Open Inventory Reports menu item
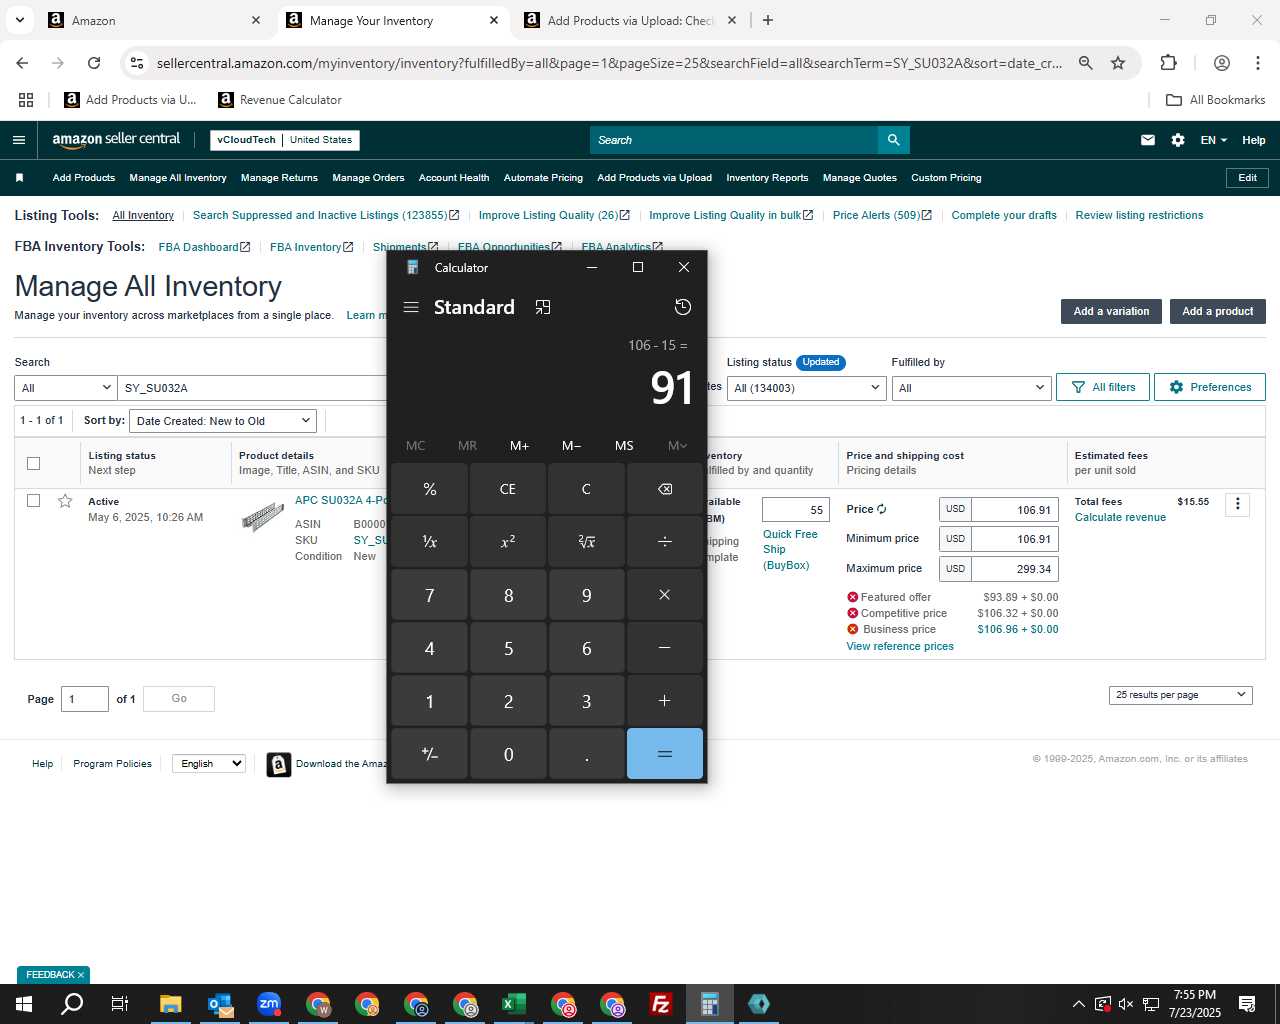 tap(767, 178)
